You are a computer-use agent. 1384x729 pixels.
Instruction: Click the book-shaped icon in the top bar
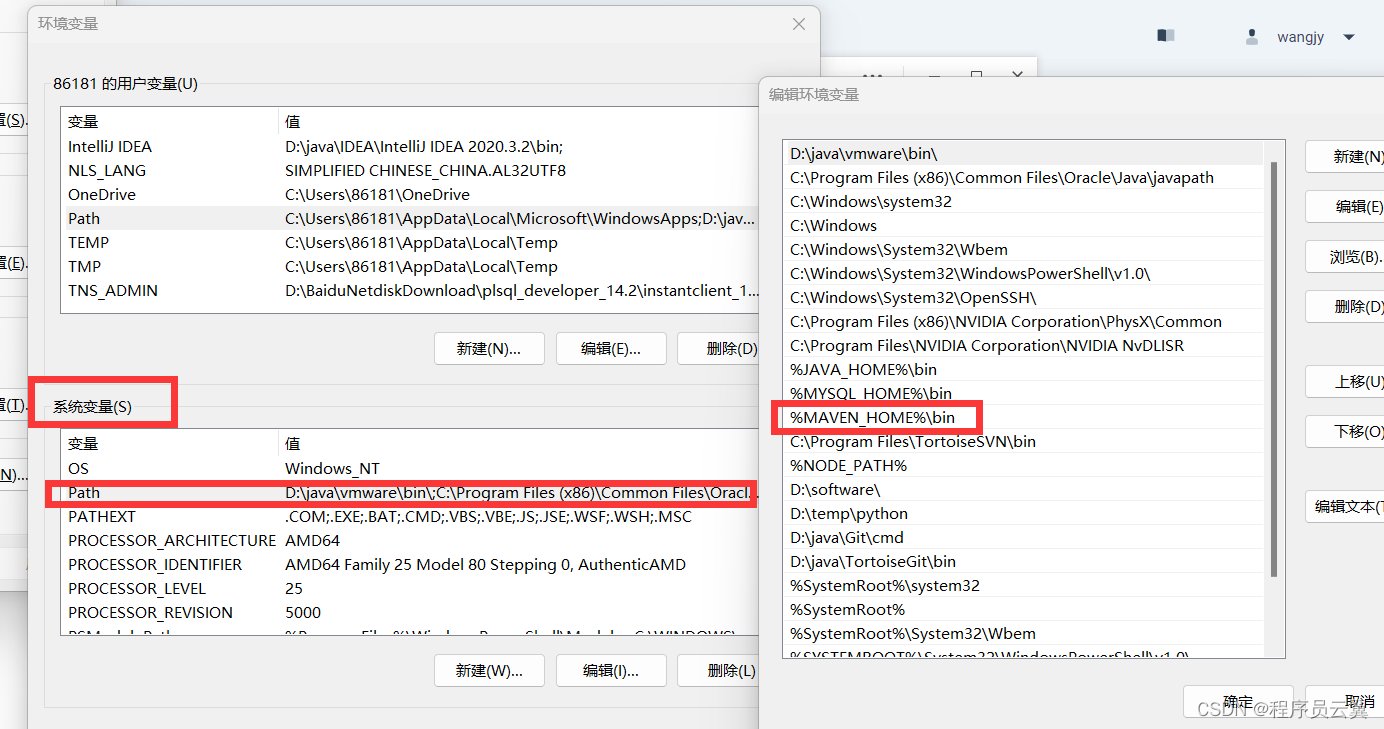click(x=1164, y=34)
